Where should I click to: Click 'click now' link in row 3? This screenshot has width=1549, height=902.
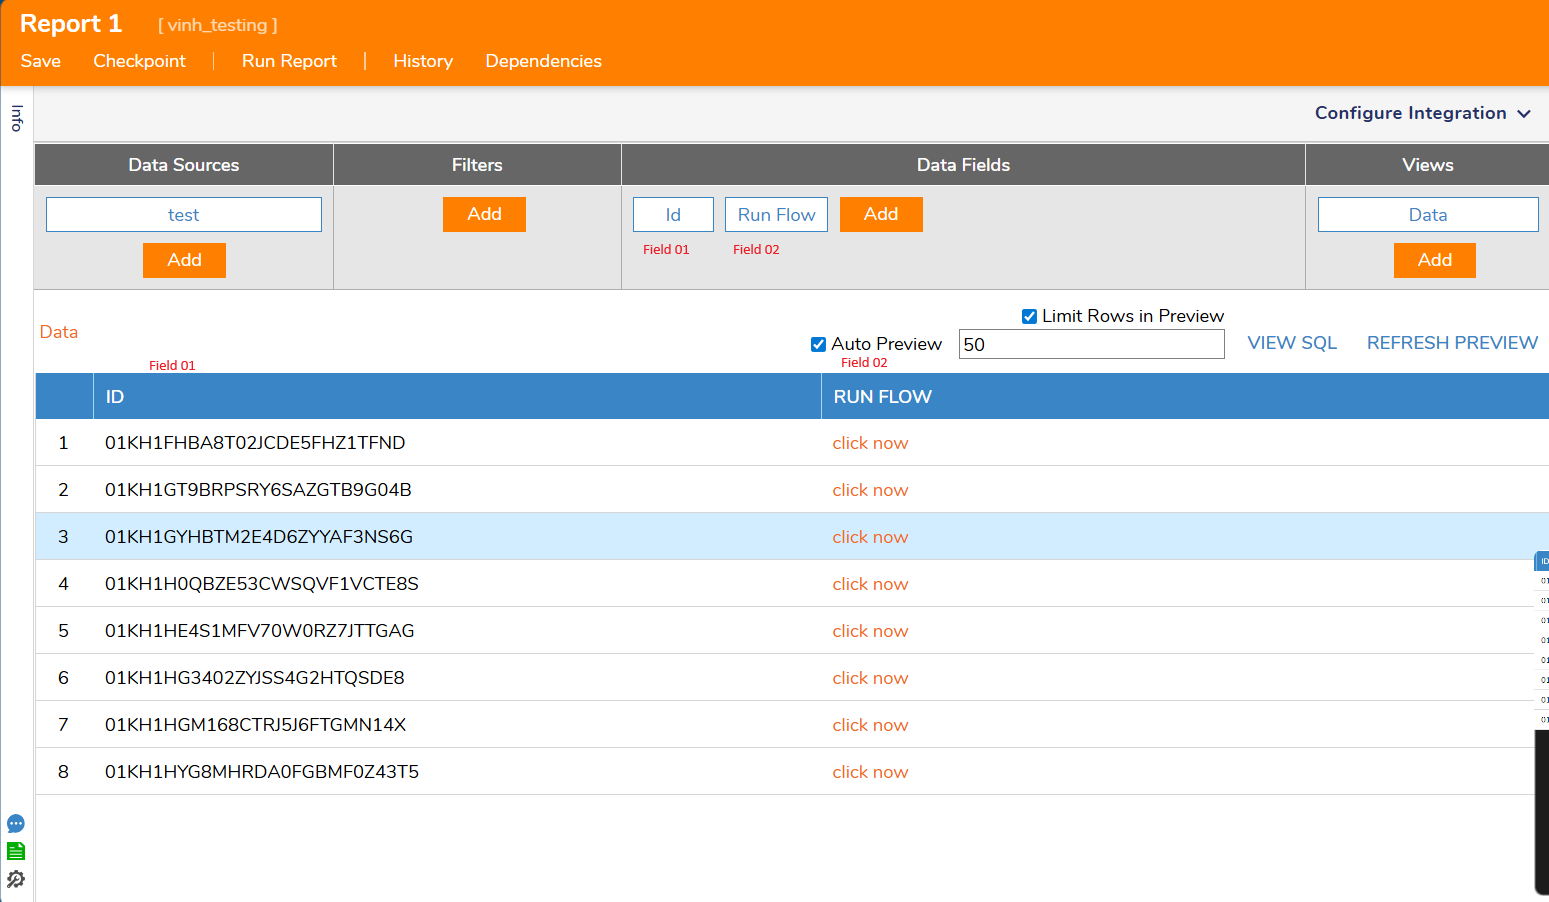point(870,537)
